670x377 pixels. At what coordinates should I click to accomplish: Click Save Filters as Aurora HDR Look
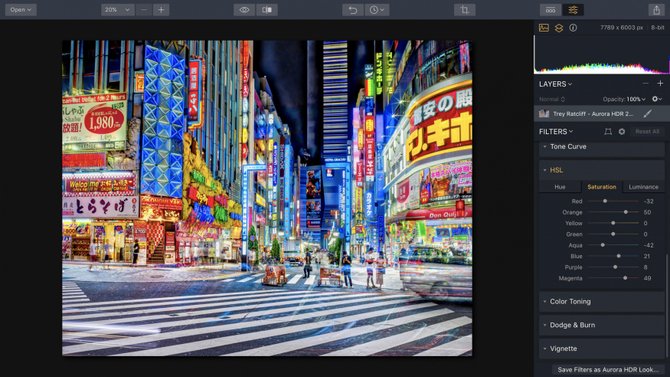tap(608, 369)
